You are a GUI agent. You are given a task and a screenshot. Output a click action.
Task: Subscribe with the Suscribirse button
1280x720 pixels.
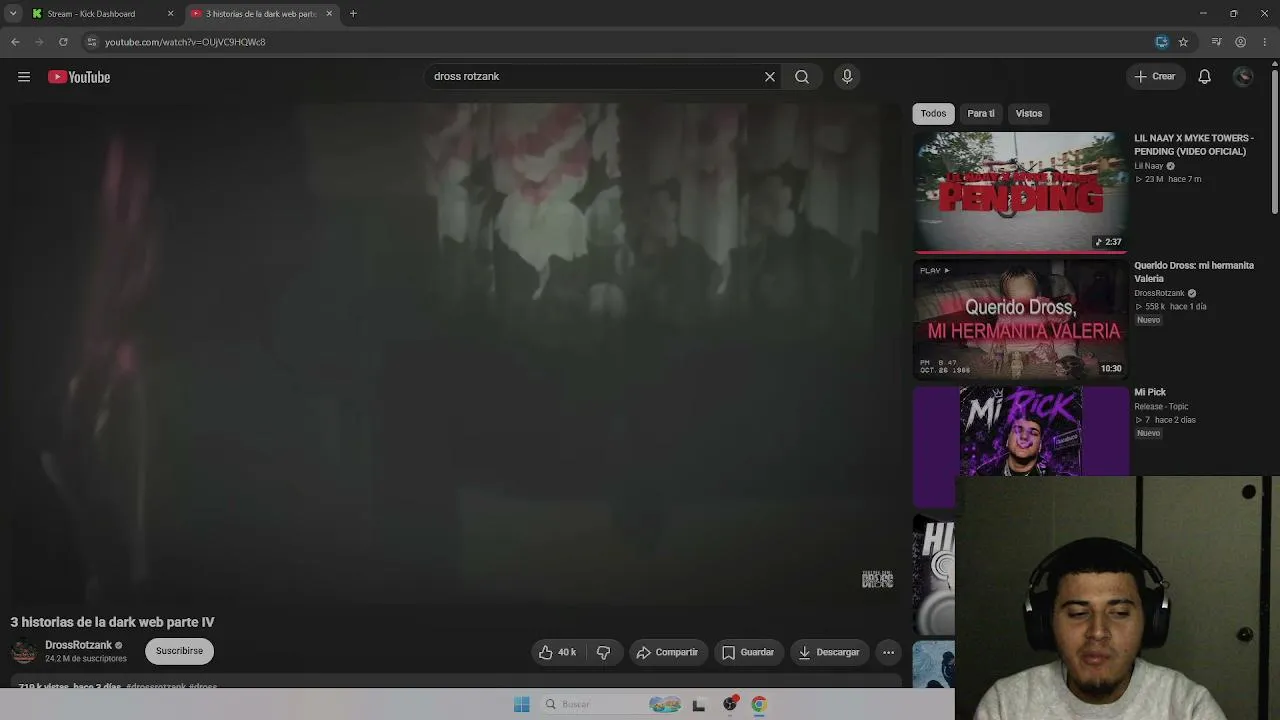pos(179,651)
